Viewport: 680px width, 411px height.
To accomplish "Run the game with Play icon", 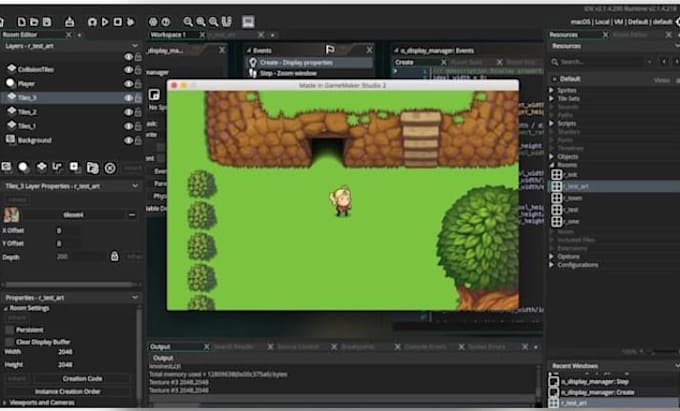I will click(x=105, y=22).
